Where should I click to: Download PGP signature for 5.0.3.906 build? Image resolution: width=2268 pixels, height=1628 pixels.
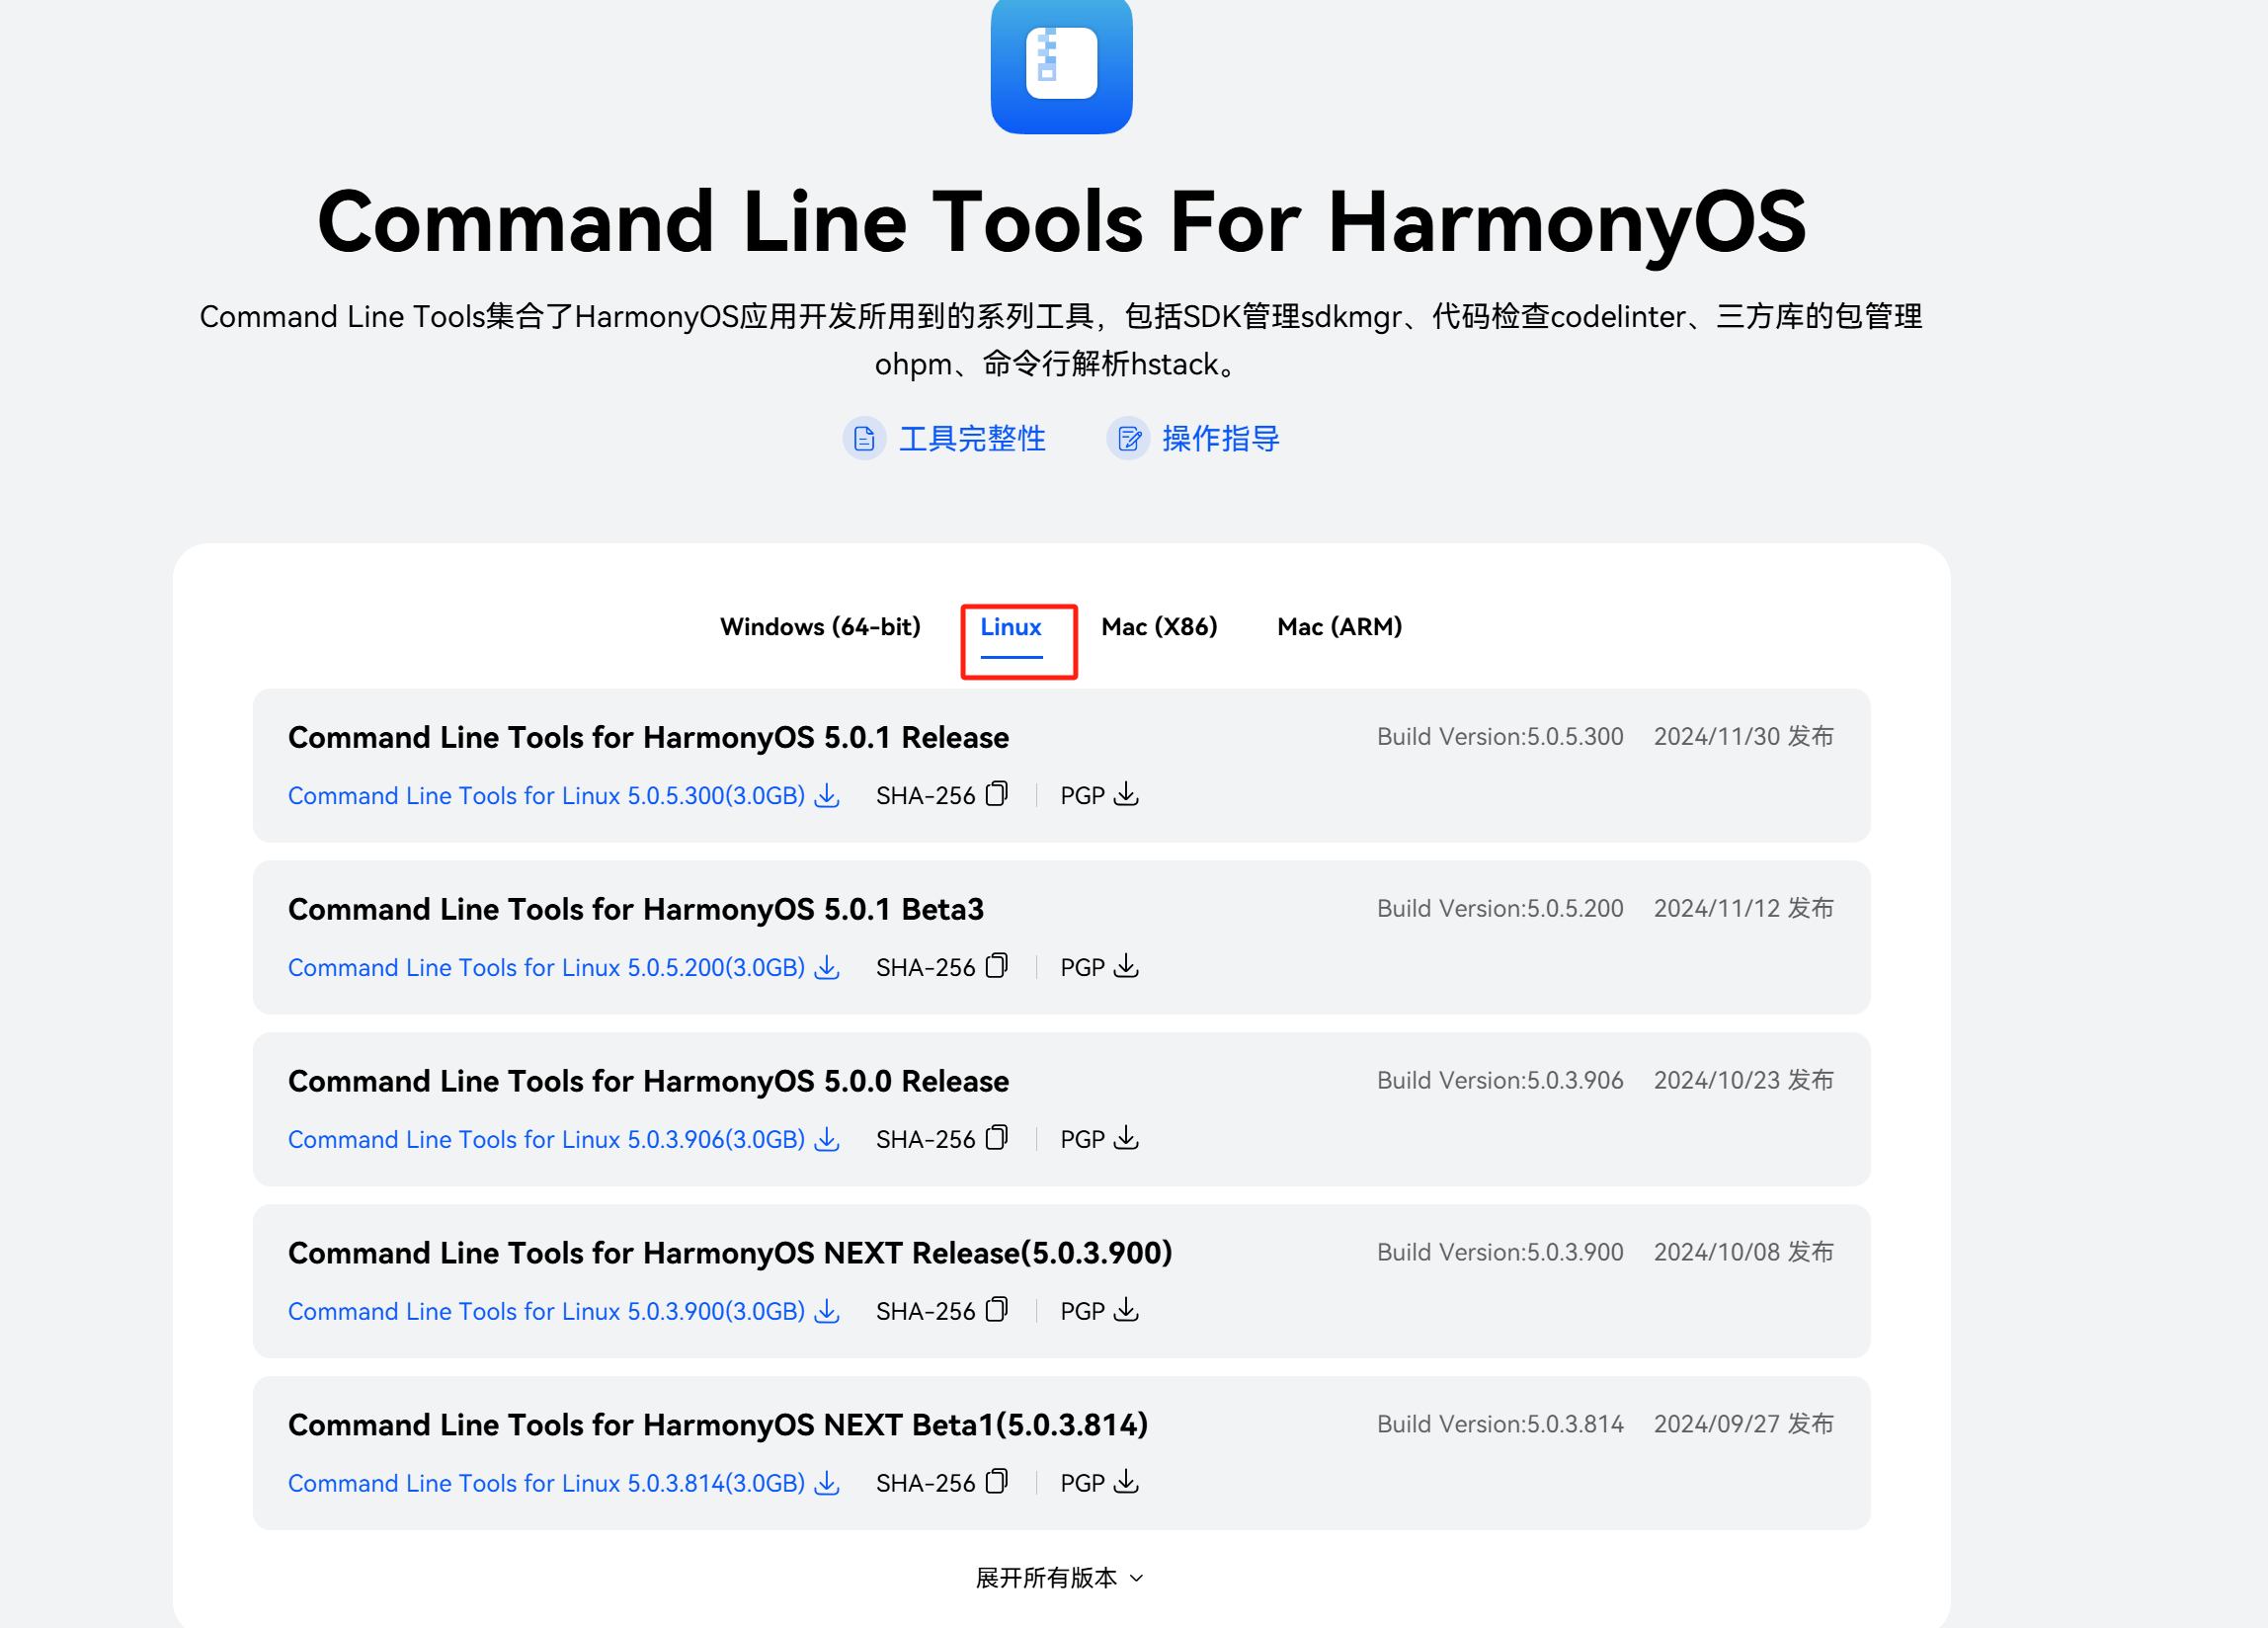1126,1138
